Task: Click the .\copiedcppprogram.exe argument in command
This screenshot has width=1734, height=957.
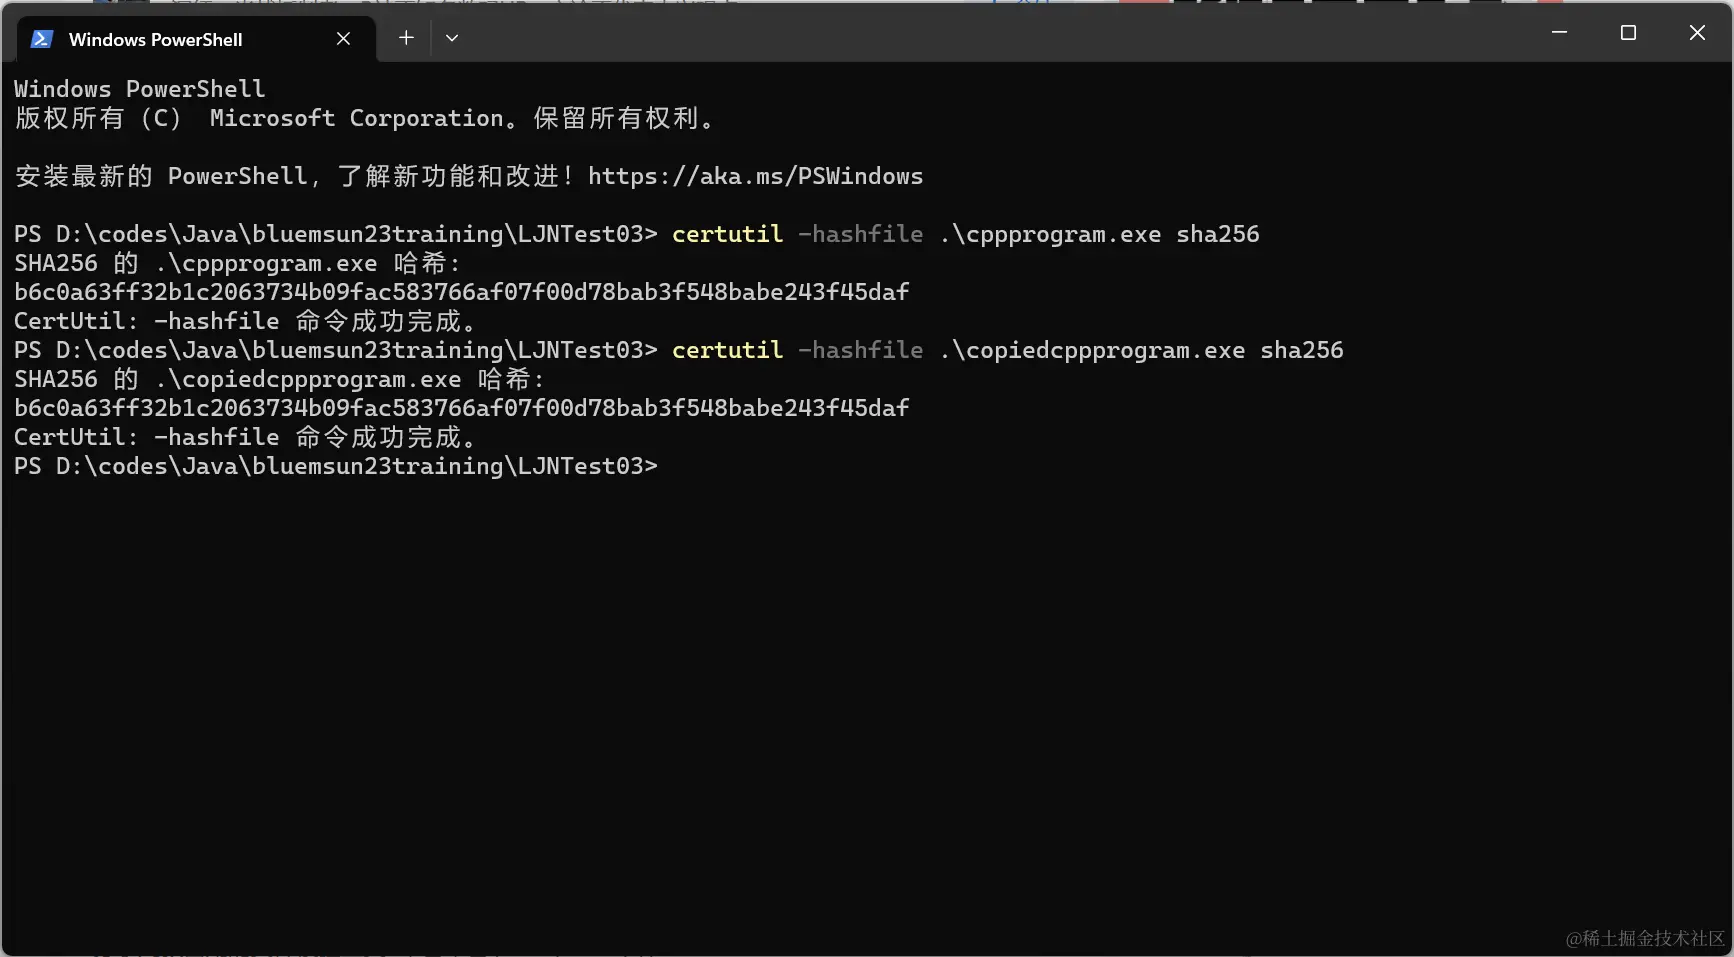Action: pyautogui.click(x=1092, y=350)
